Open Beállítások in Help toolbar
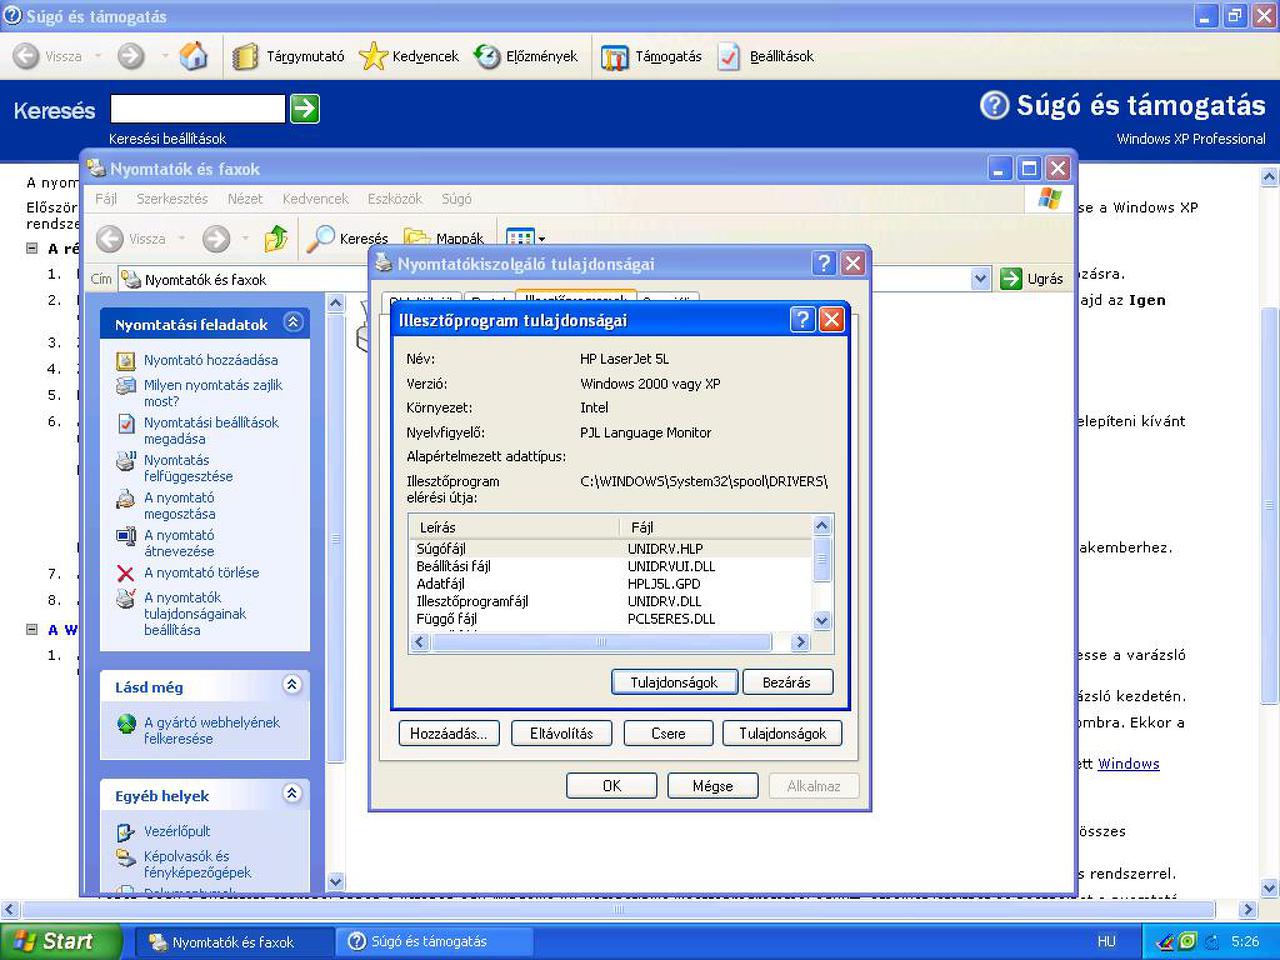Screen dimensions: 1280x960 (x=766, y=57)
